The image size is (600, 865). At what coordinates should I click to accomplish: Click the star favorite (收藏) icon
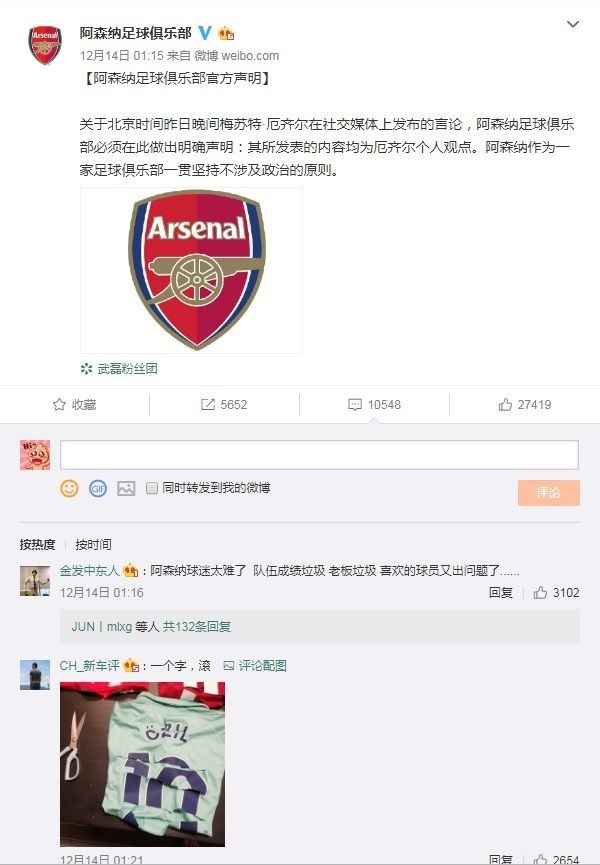(60, 405)
